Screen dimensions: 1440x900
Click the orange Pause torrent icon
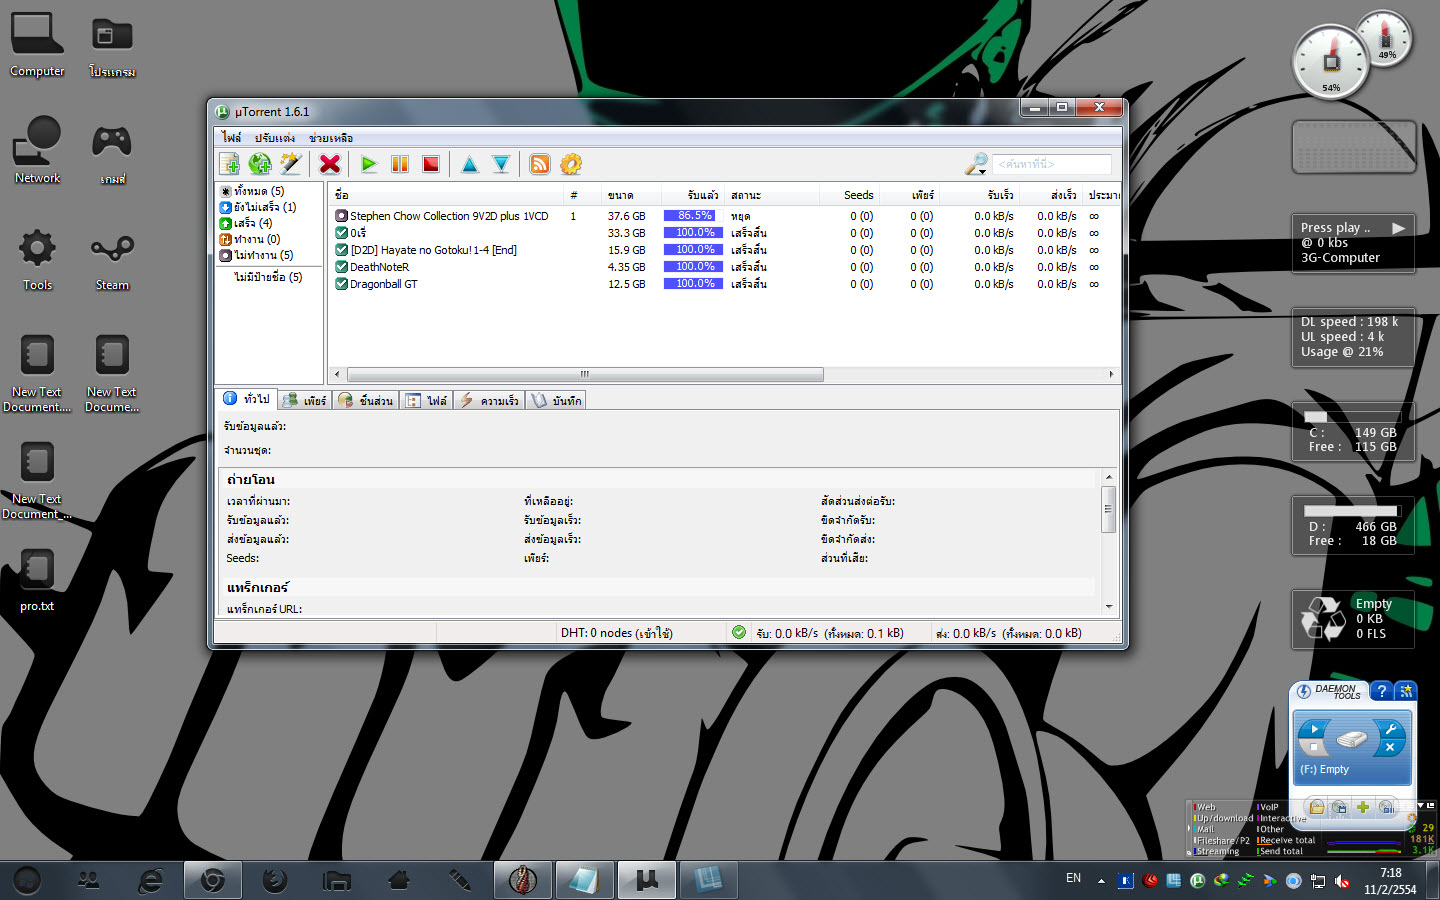[400, 164]
